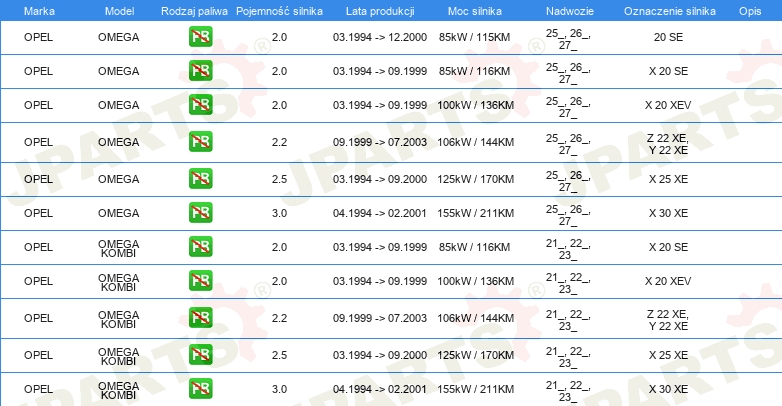
Task: Select 125kW / 170KM in the Omega sedan row
Action: (x=475, y=179)
